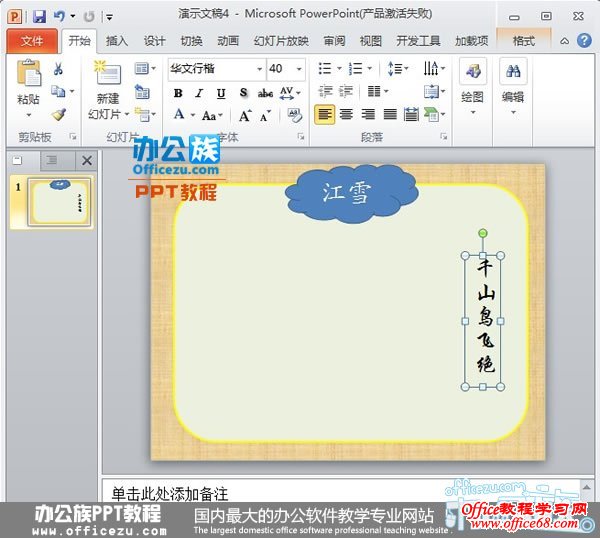Switch to the 插入 Insert tab
This screenshot has height=538, width=600.
tap(117, 41)
